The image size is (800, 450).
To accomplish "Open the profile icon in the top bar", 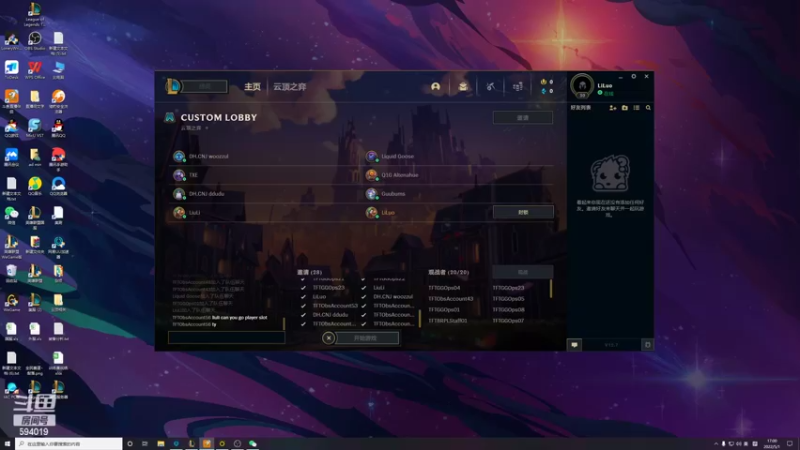I will point(435,87).
